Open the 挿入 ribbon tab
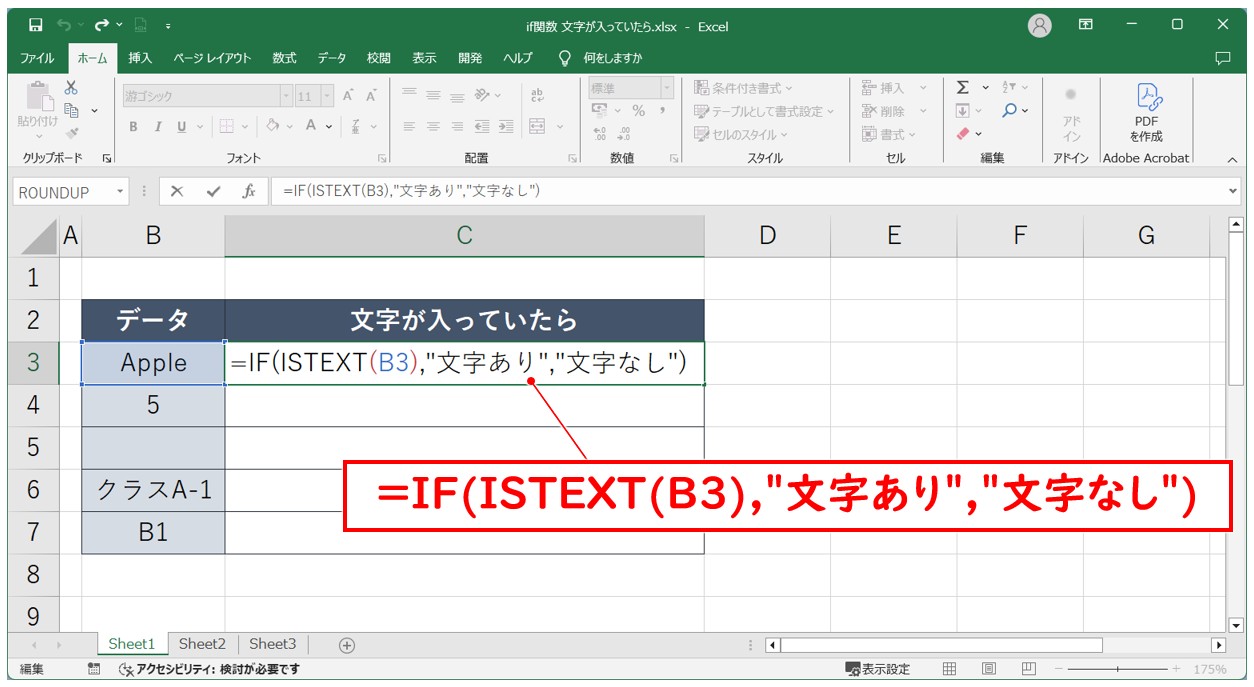1254x687 pixels. [140, 58]
